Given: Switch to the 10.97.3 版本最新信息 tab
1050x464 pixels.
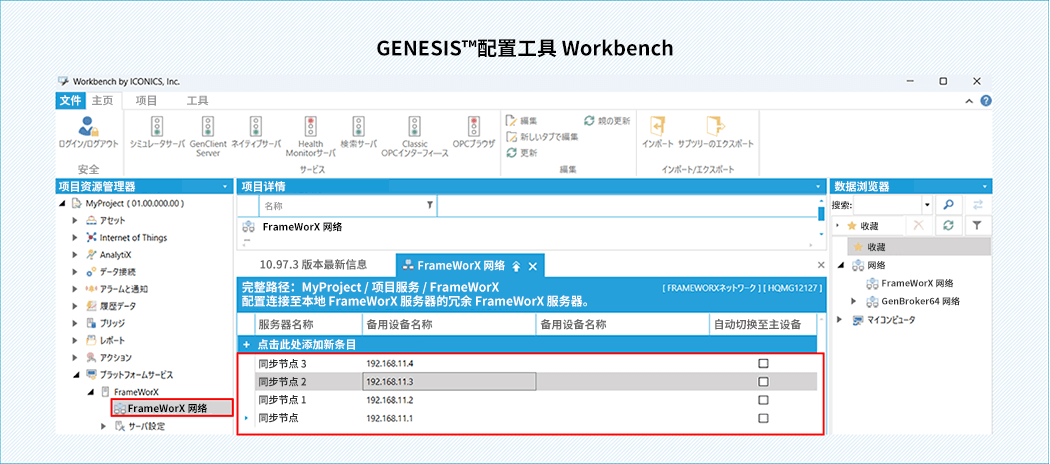Looking at the screenshot, I should pyautogui.click(x=313, y=265).
